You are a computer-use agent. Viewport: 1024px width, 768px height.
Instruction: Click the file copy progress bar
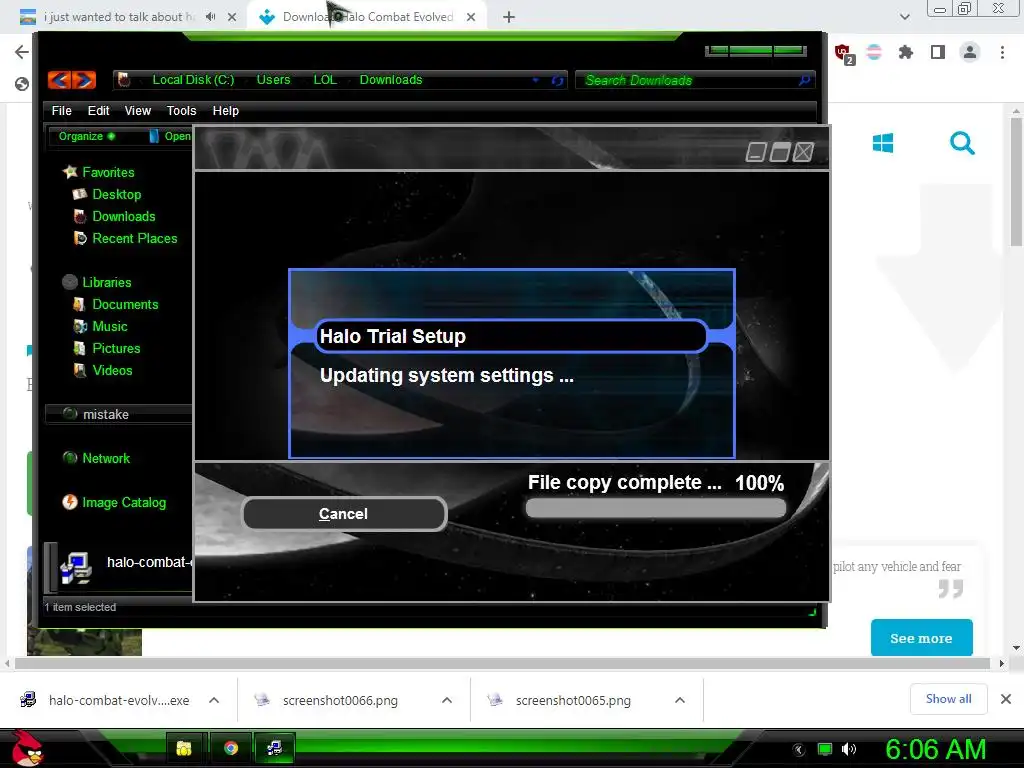click(656, 509)
